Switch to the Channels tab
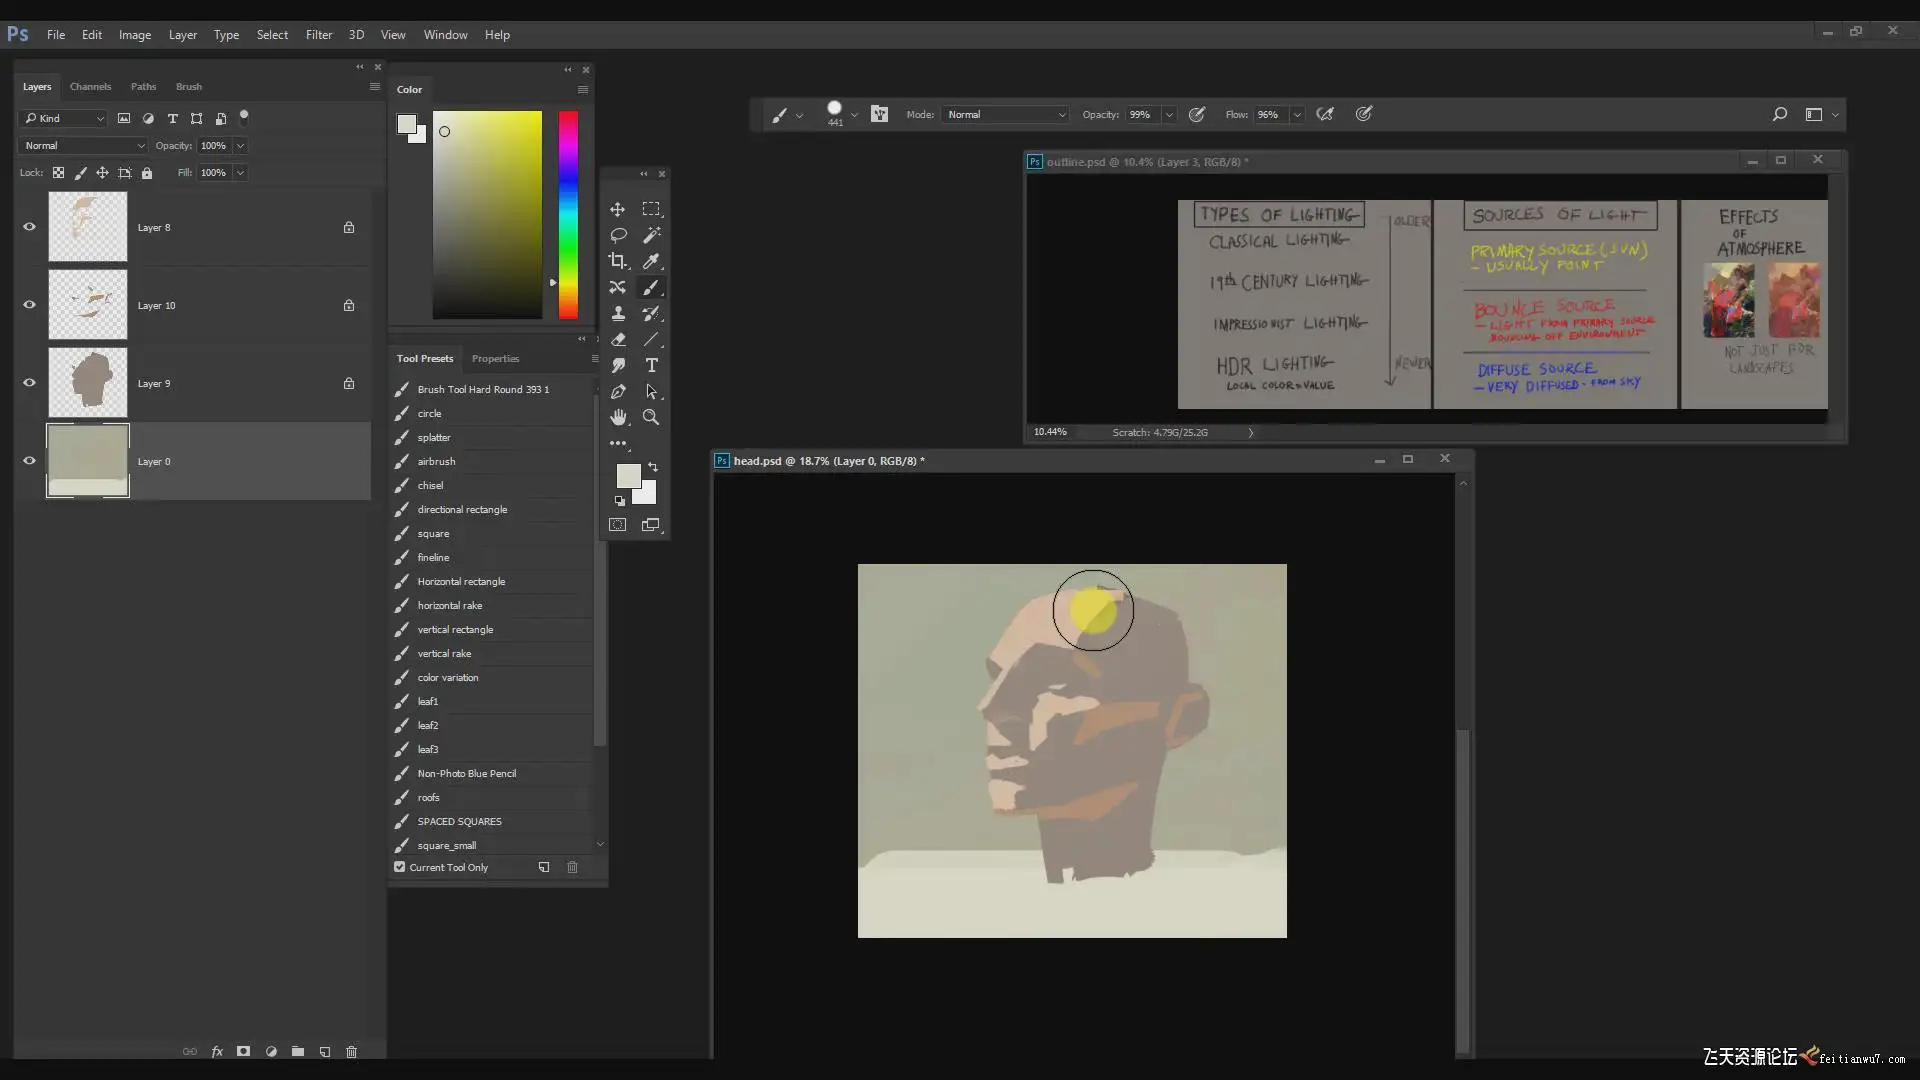 90,87
